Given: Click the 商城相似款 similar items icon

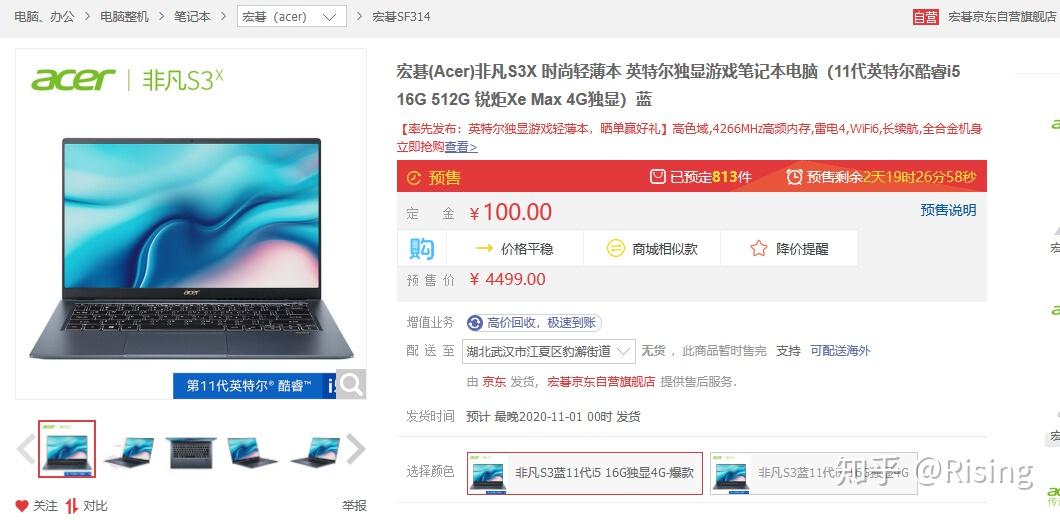Looking at the screenshot, I should [615, 248].
